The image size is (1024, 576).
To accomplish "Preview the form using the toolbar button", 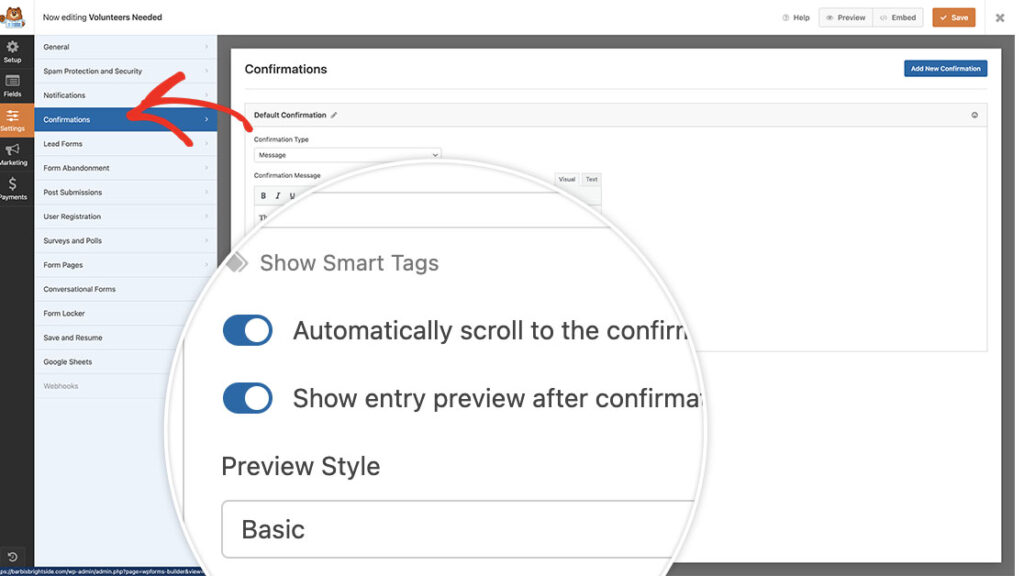I will [x=844, y=17].
